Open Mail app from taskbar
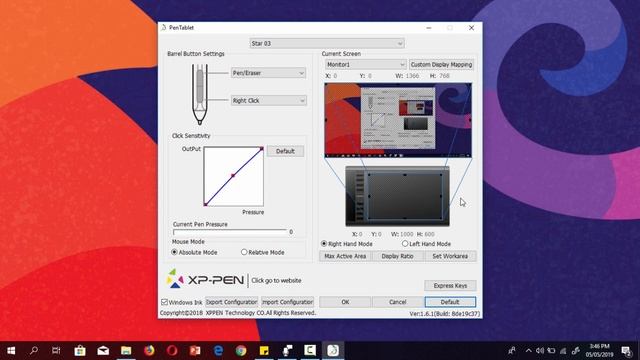Screen dimensions: 640x360 tap(103, 351)
